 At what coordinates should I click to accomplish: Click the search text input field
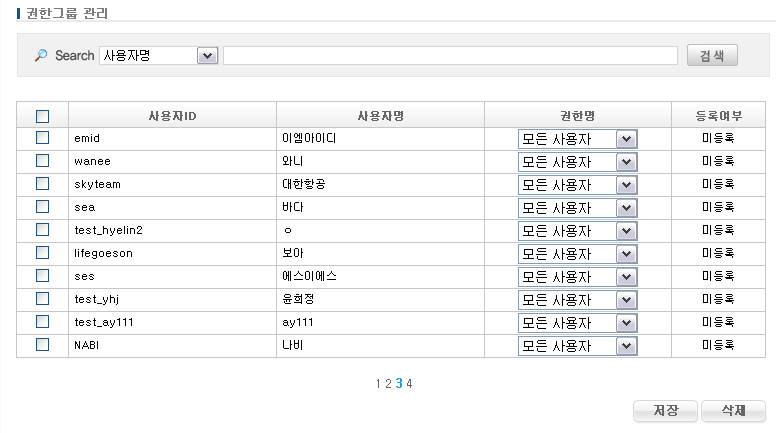coord(450,56)
